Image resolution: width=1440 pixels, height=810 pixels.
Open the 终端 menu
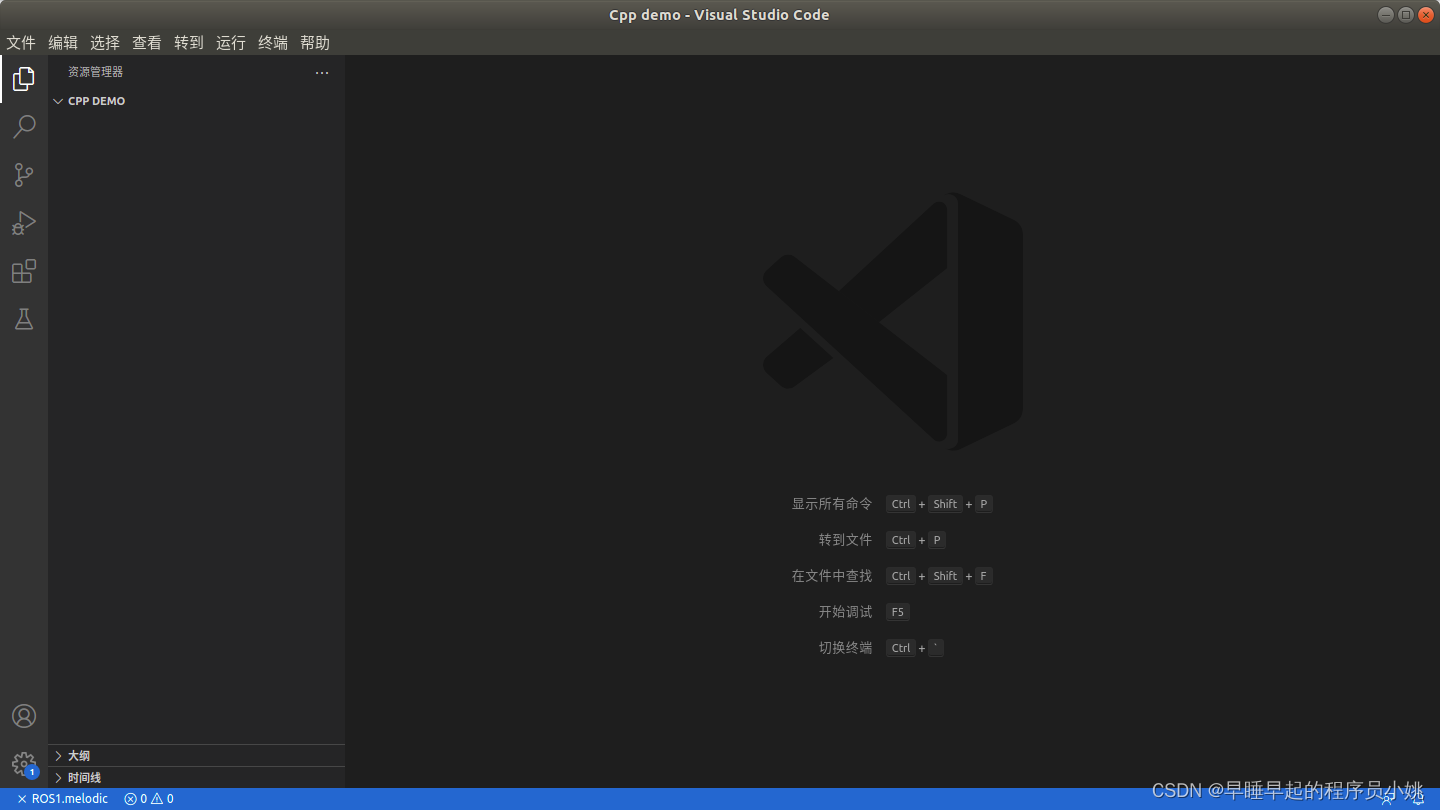click(273, 42)
